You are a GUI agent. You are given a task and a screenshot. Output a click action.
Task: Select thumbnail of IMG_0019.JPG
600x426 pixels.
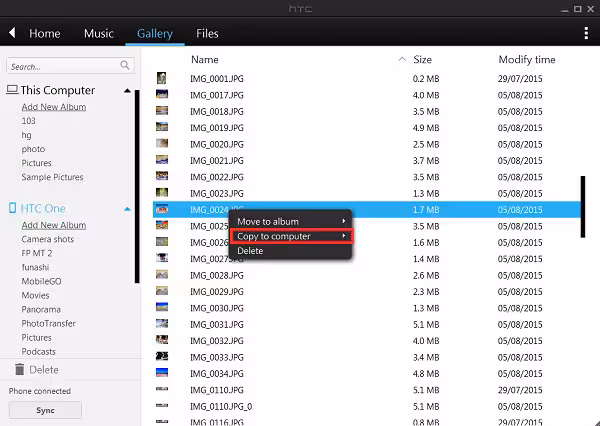pyautogui.click(x=162, y=127)
